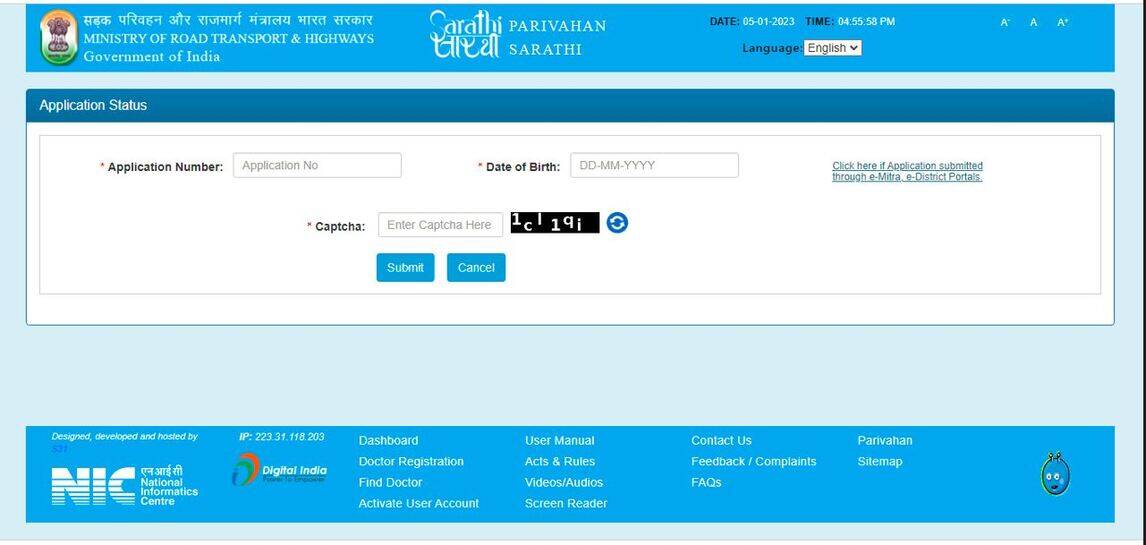Open the blue chatbot mascot icon
Screen dimensions: 1146x545
pyautogui.click(x=1055, y=474)
